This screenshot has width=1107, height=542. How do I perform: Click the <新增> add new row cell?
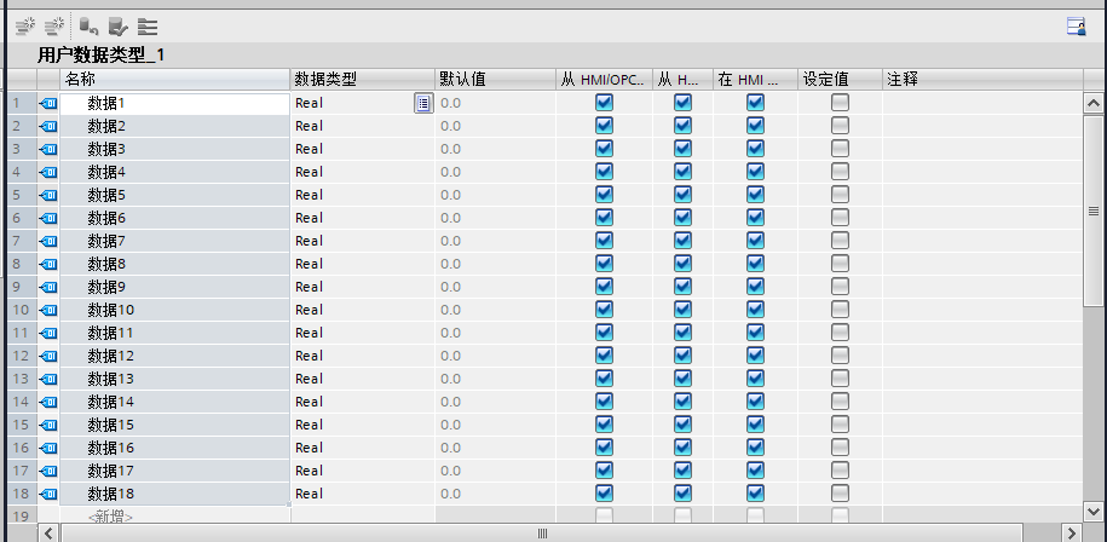[174, 517]
